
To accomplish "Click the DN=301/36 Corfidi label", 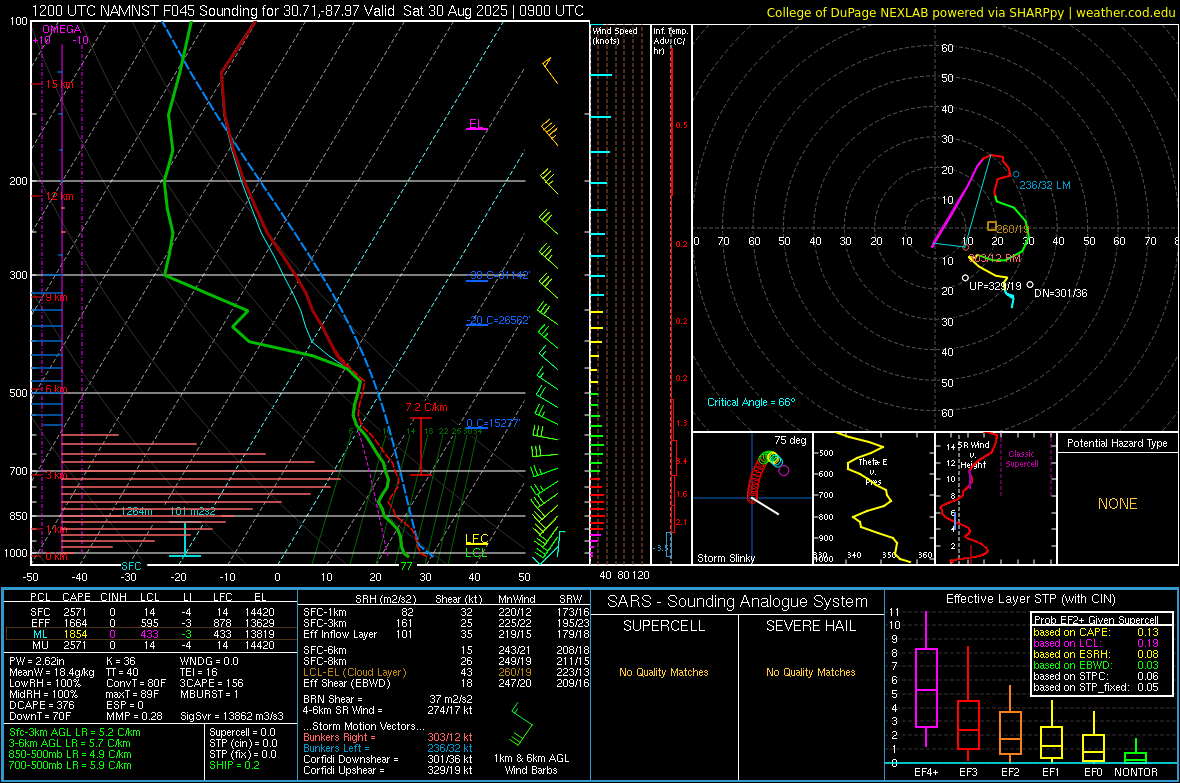I will (x=1060, y=293).
